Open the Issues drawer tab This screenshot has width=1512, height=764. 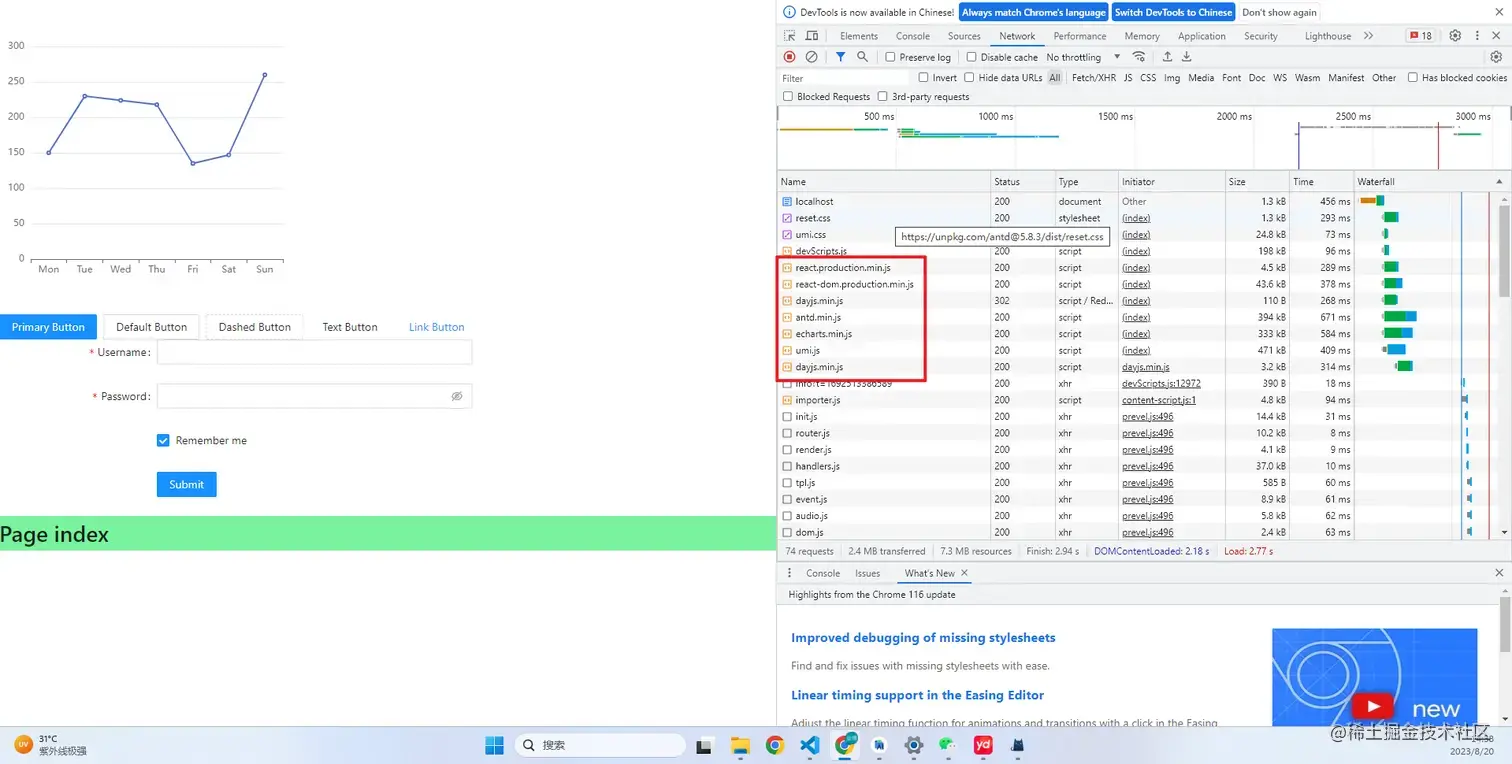pos(867,573)
